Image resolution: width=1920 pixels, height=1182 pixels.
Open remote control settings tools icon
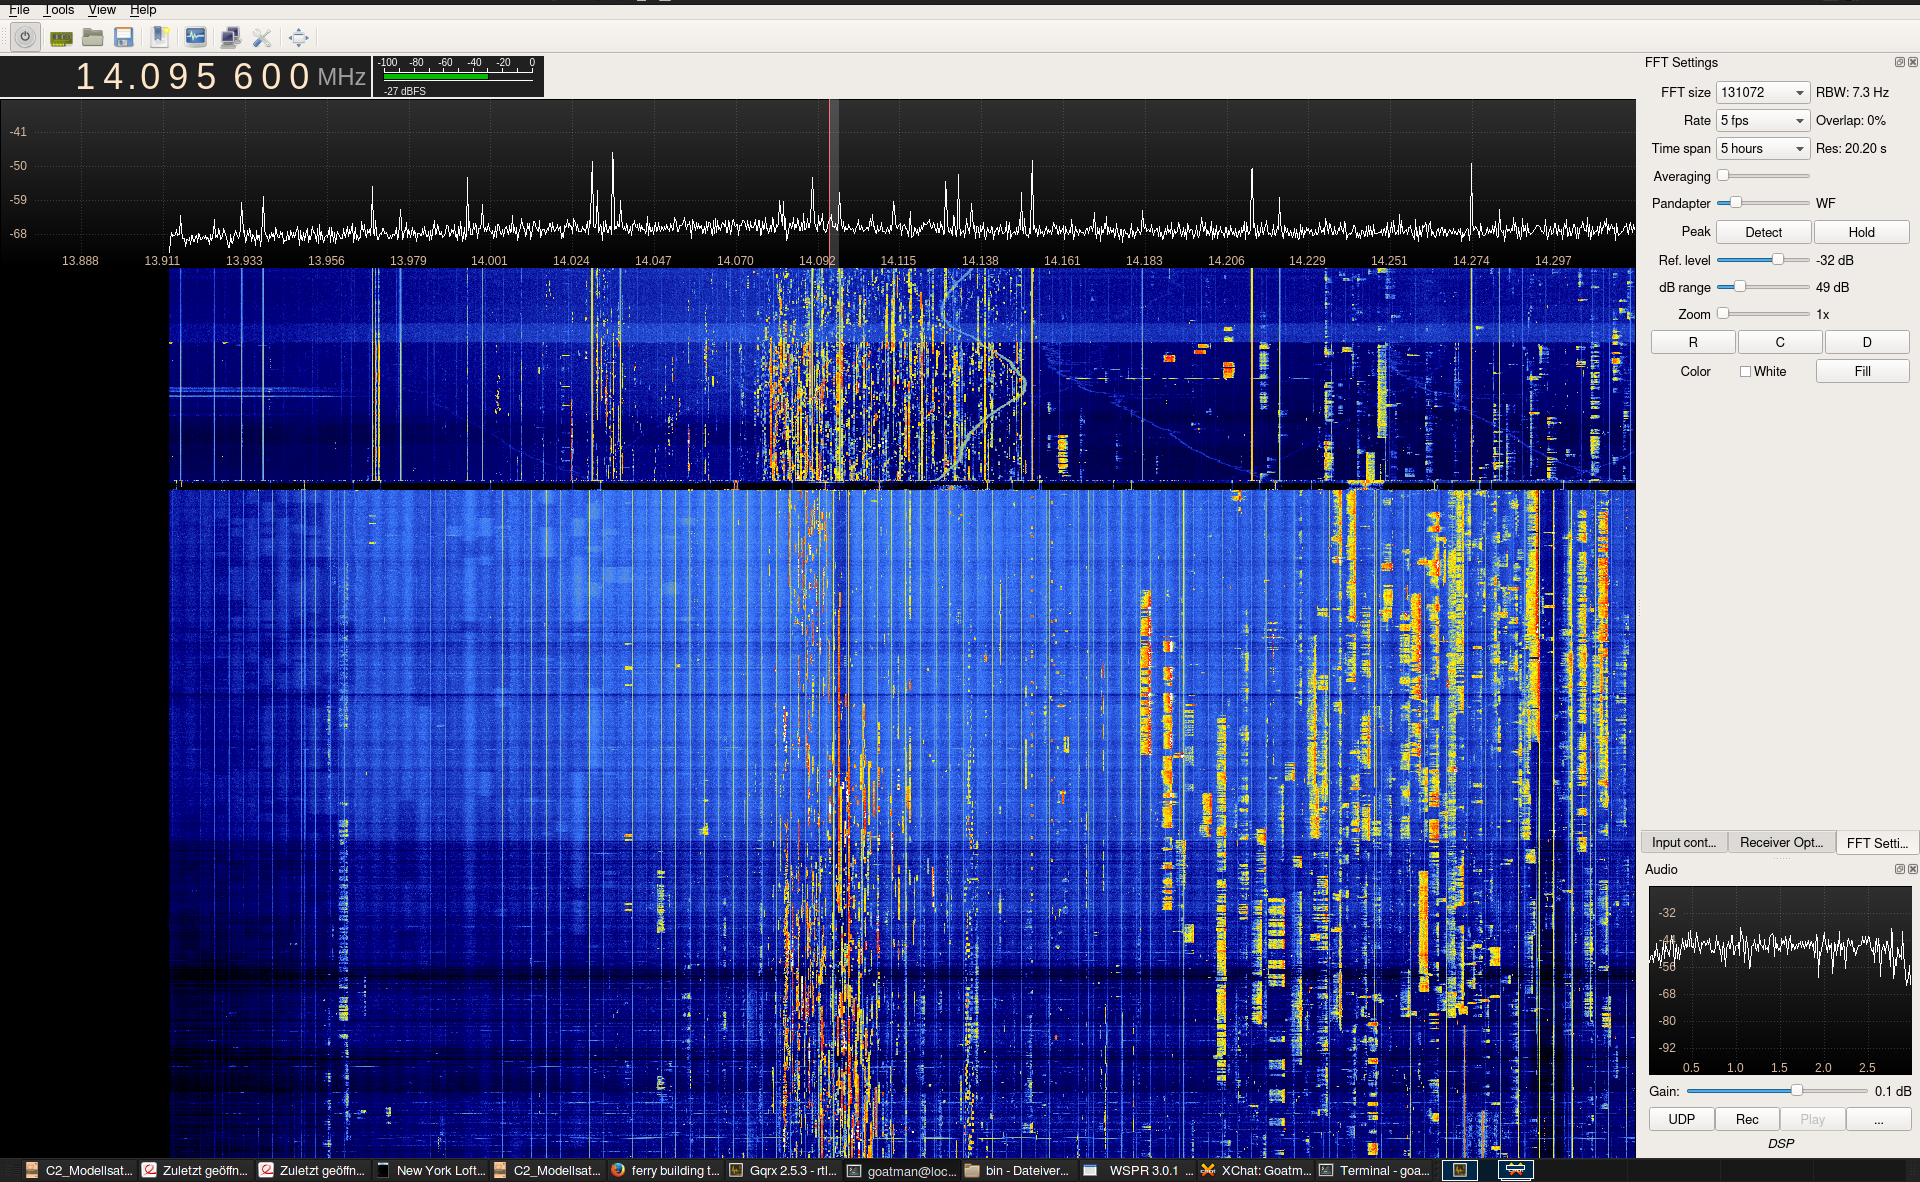click(262, 38)
